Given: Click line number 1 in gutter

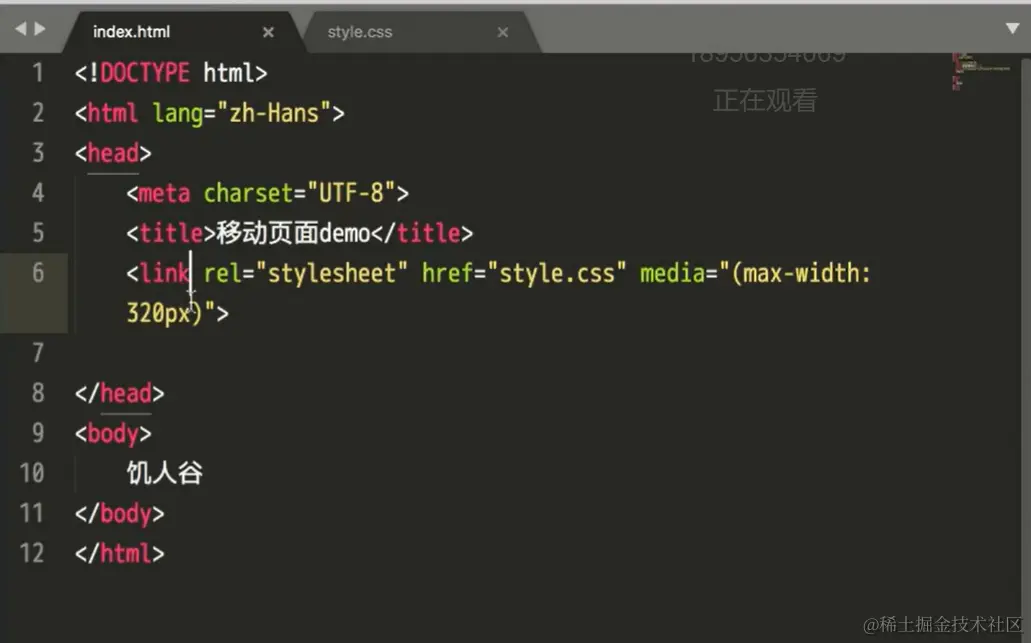Looking at the screenshot, I should (38, 72).
